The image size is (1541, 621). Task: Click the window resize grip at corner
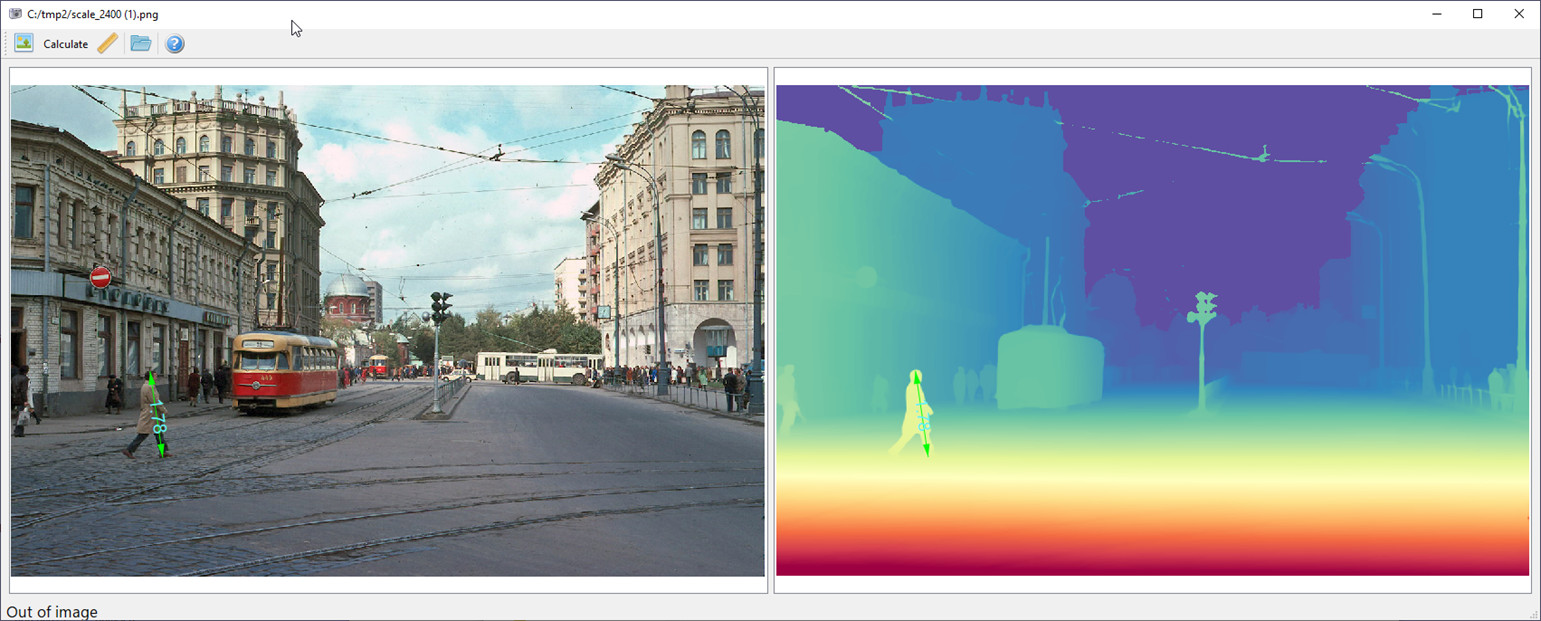point(1534,614)
